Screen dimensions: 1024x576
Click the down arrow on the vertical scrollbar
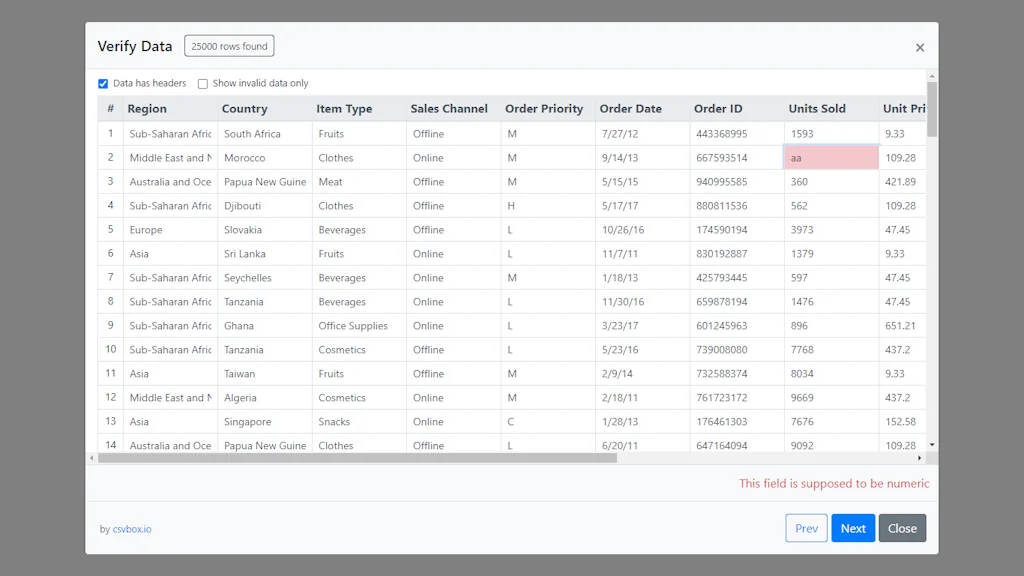coord(932,444)
